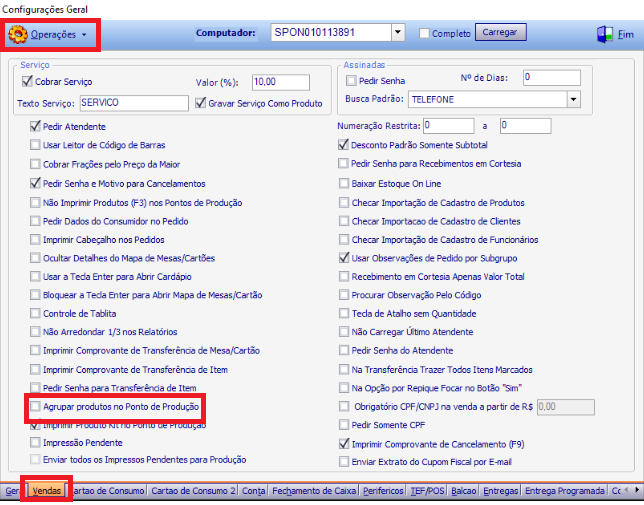The width and height of the screenshot is (644, 505).
Task: Open the Entregas tab
Action: (500, 491)
